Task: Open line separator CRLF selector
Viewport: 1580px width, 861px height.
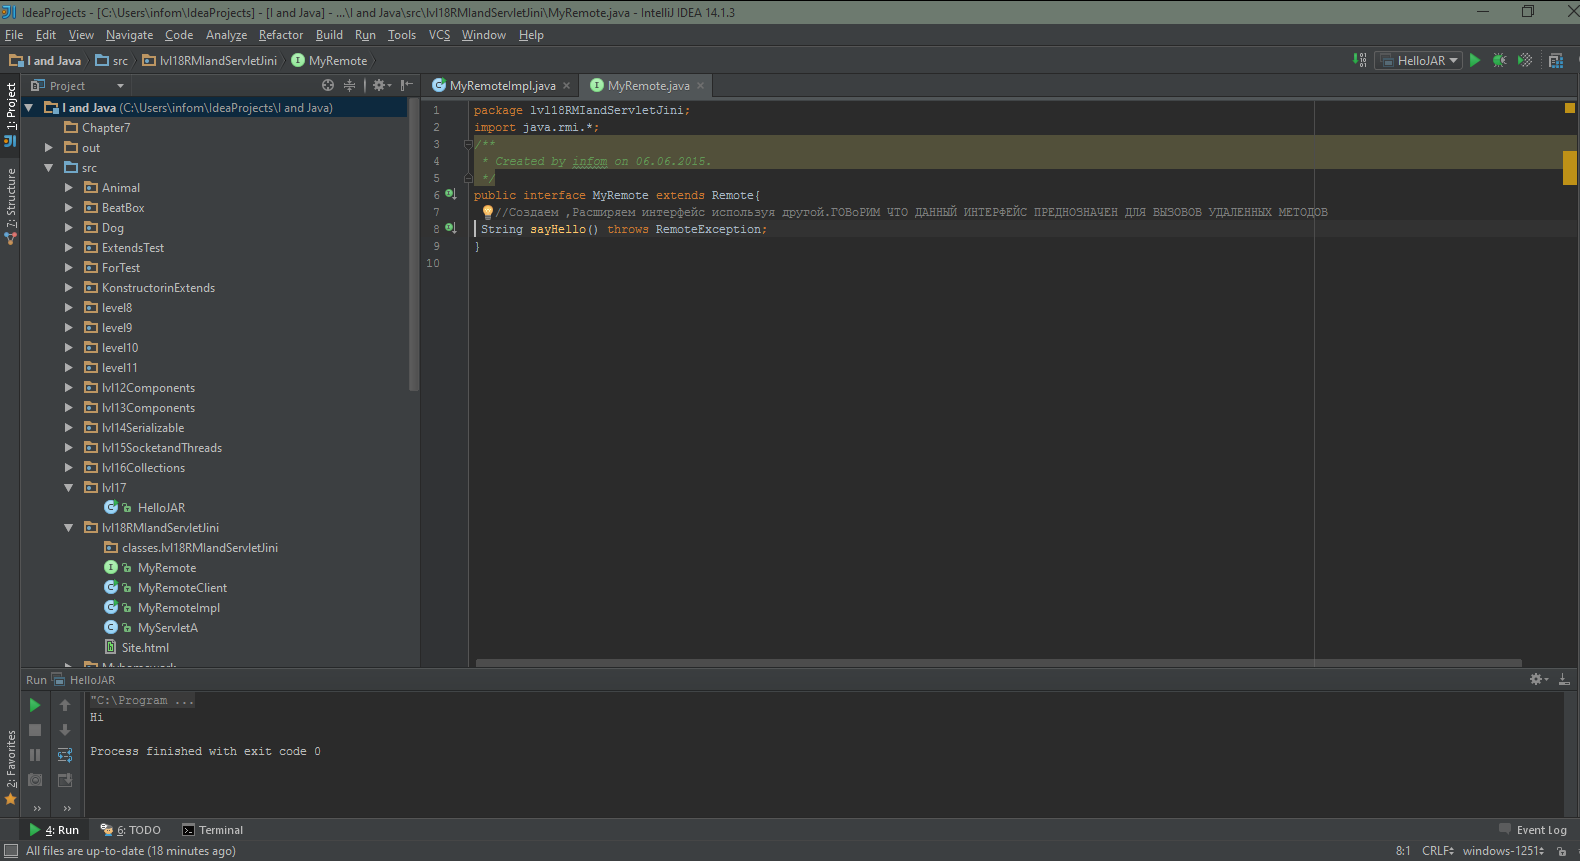Action: (x=1438, y=851)
